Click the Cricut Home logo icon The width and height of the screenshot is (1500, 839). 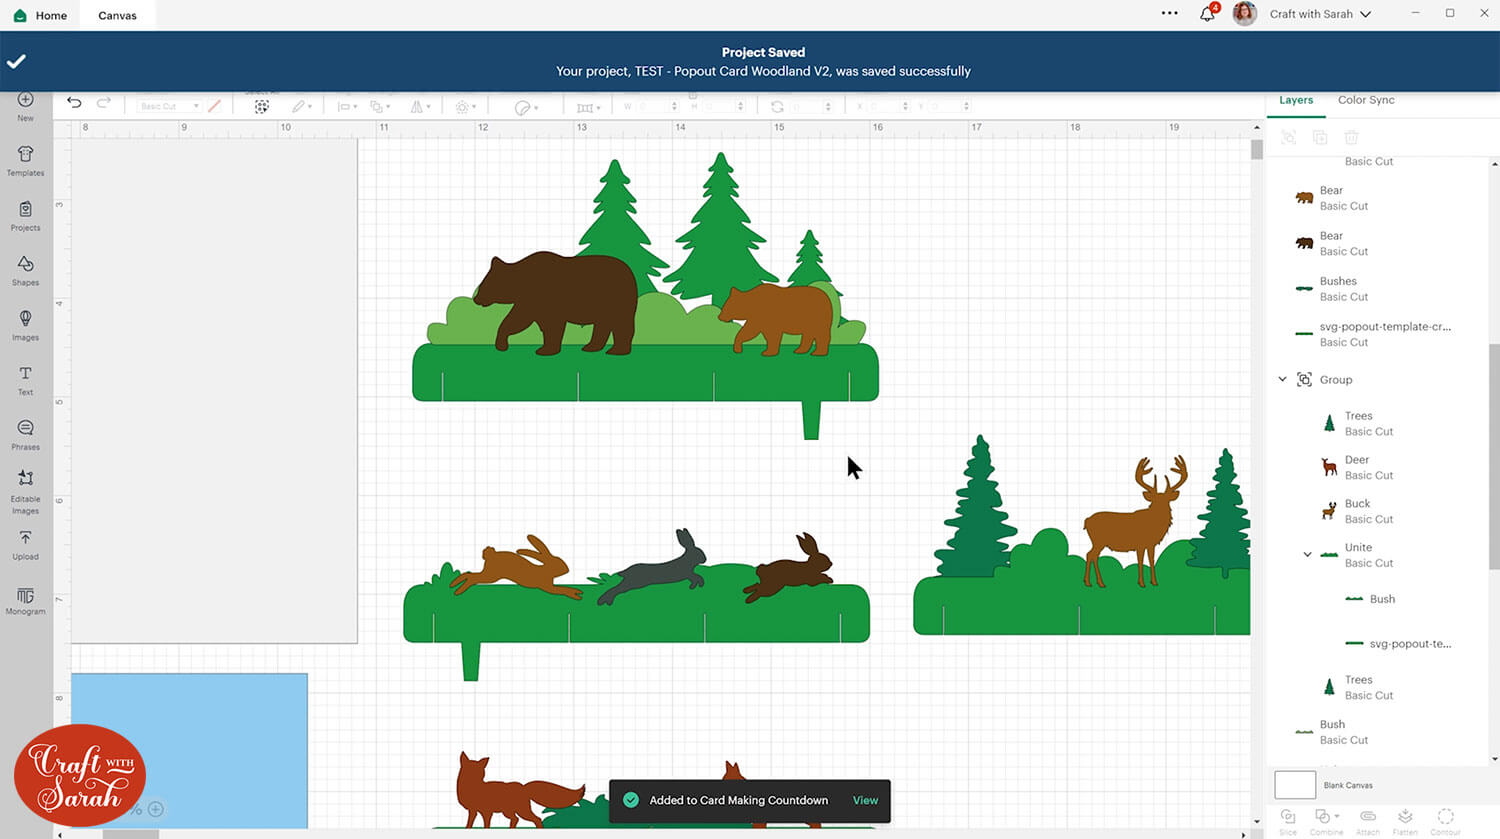click(20, 15)
